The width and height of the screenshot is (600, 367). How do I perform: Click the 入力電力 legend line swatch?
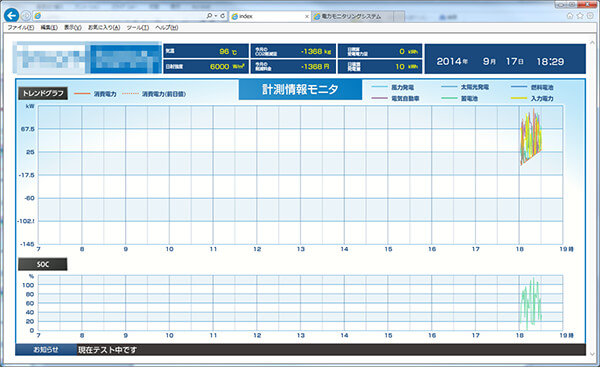519,98
